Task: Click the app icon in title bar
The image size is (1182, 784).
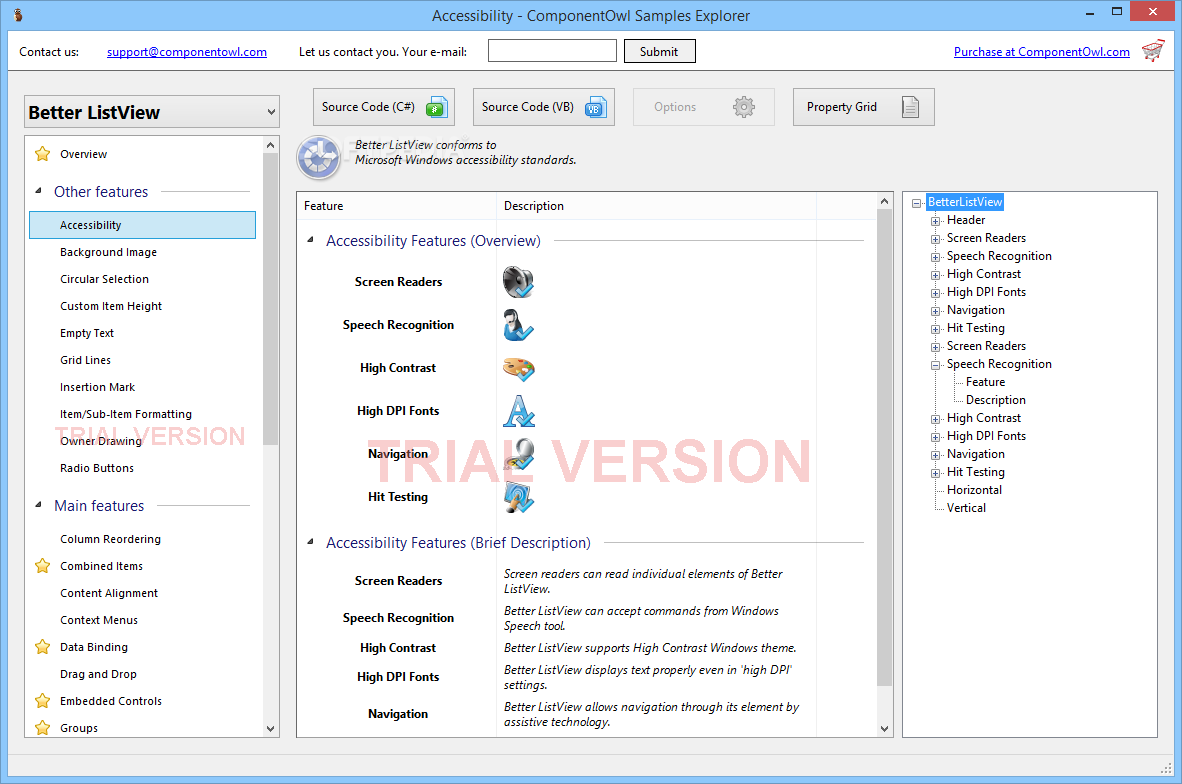Action: point(18,15)
